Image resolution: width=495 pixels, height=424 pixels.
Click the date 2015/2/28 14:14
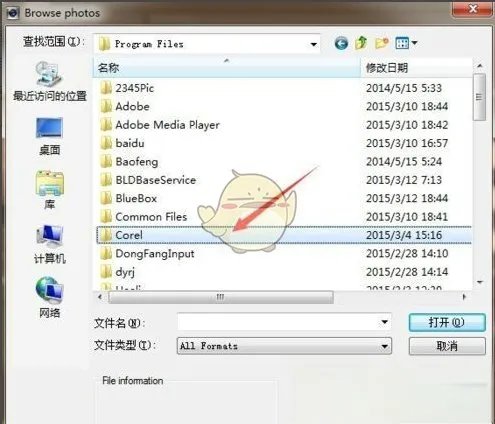[x=407, y=272]
